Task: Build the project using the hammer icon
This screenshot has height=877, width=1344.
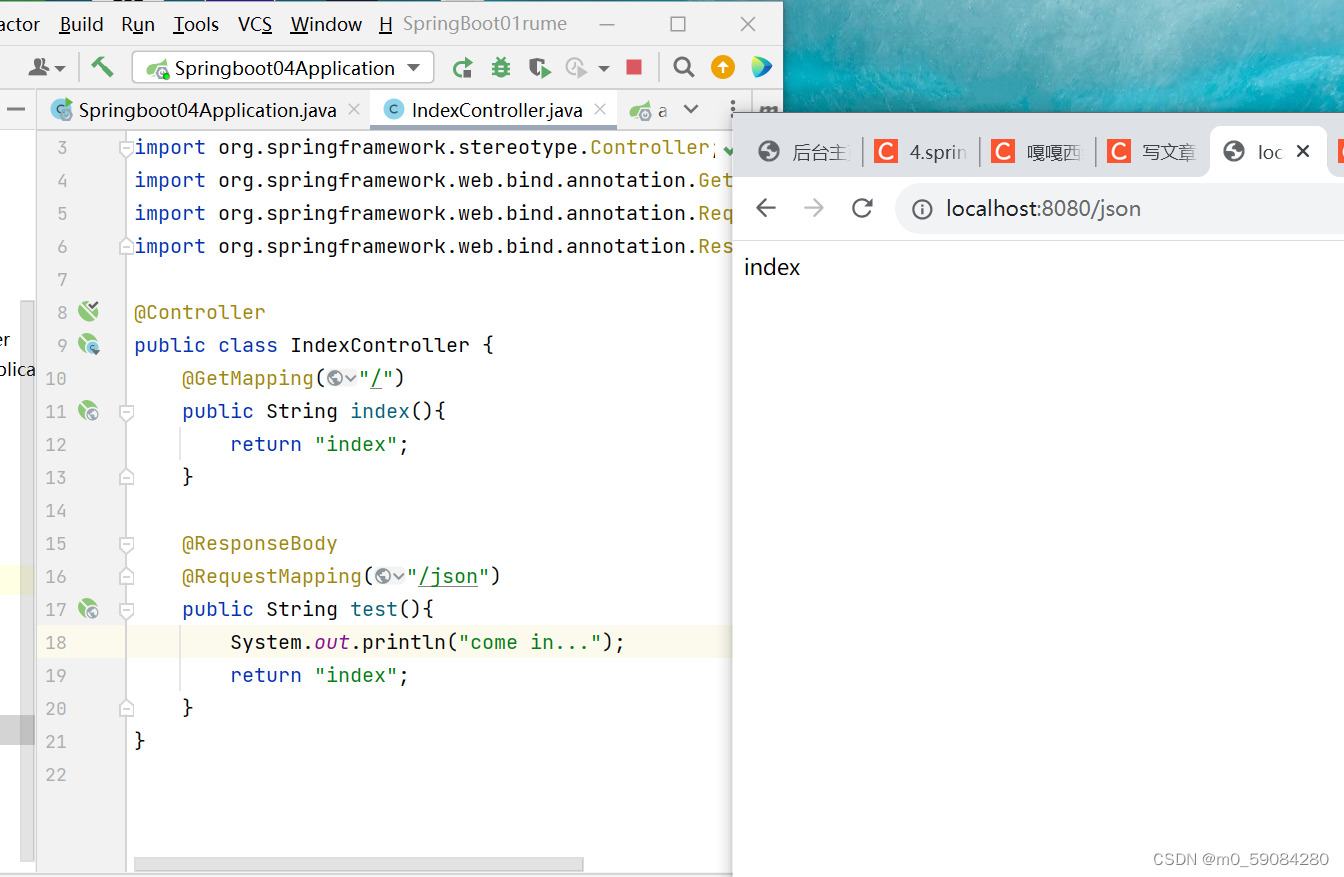Action: pos(102,66)
